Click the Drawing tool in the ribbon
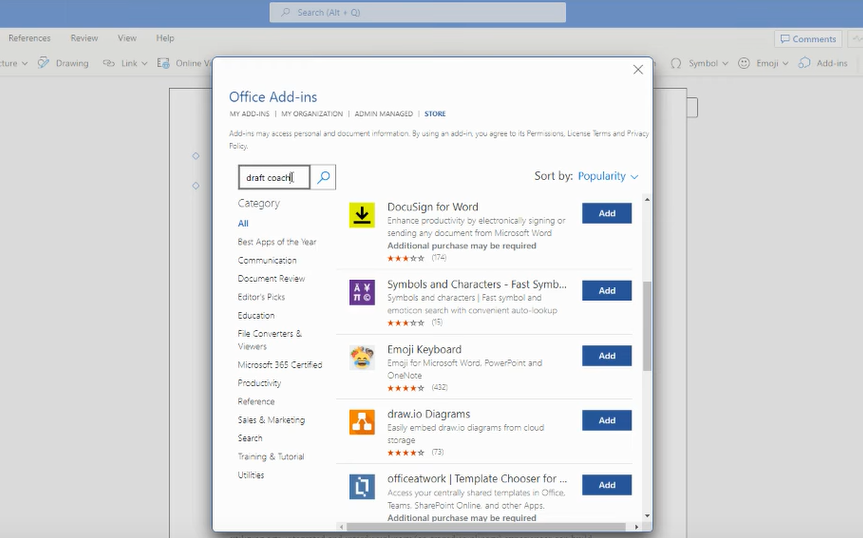863x538 pixels. pos(63,63)
